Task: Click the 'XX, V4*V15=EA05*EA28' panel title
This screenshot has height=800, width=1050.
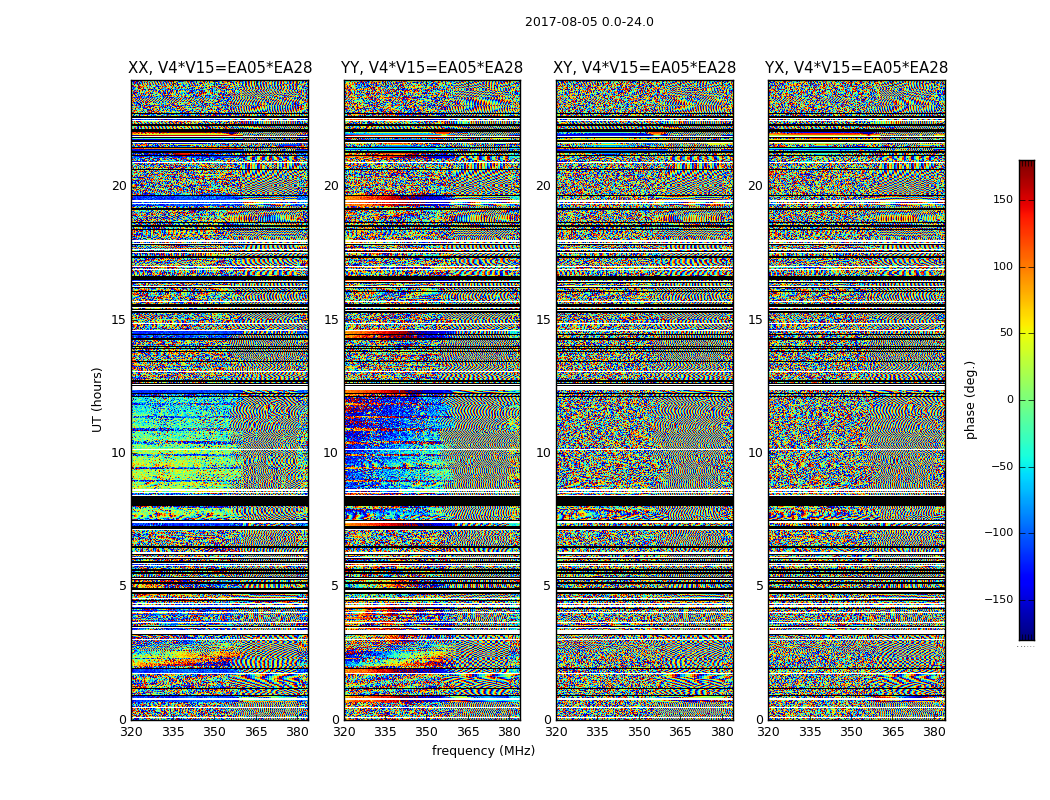Action: (220, 68)
